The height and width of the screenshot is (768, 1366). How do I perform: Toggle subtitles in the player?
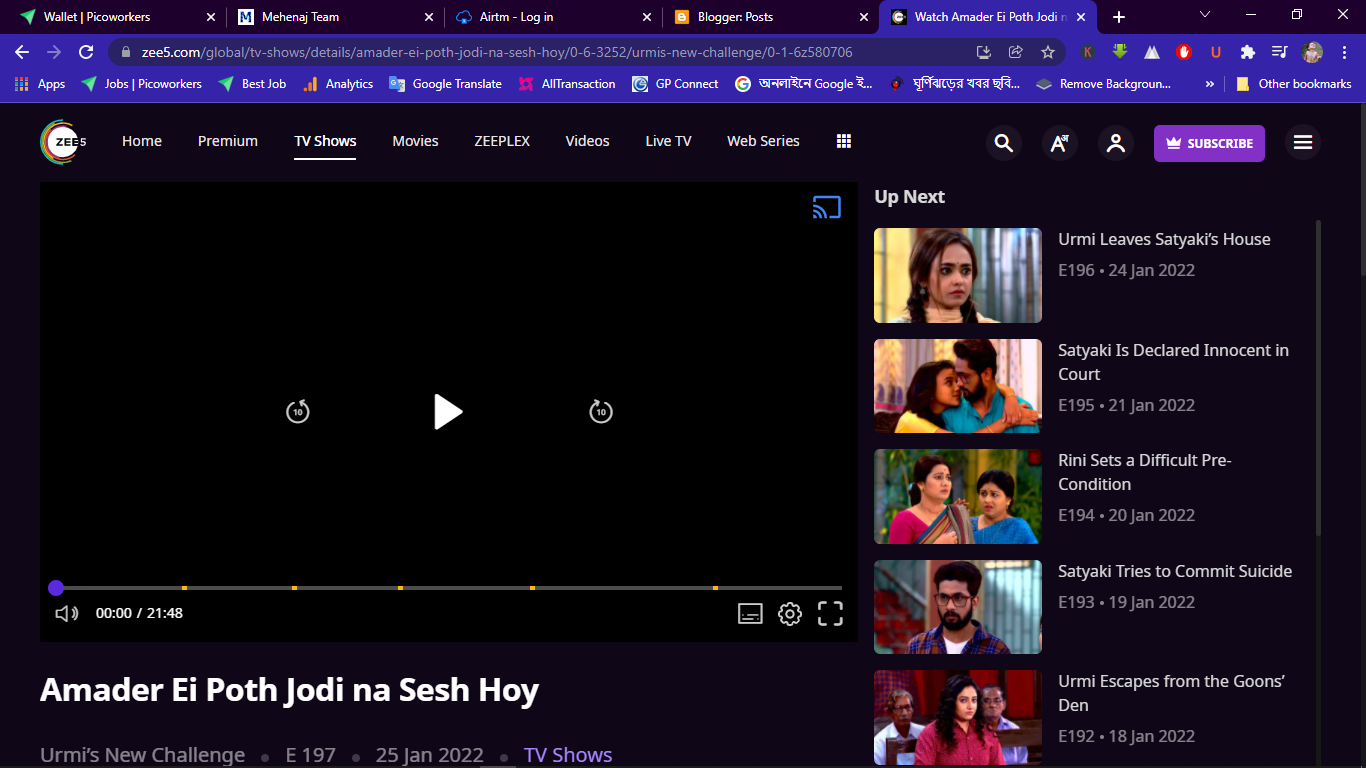click(750, 613)
